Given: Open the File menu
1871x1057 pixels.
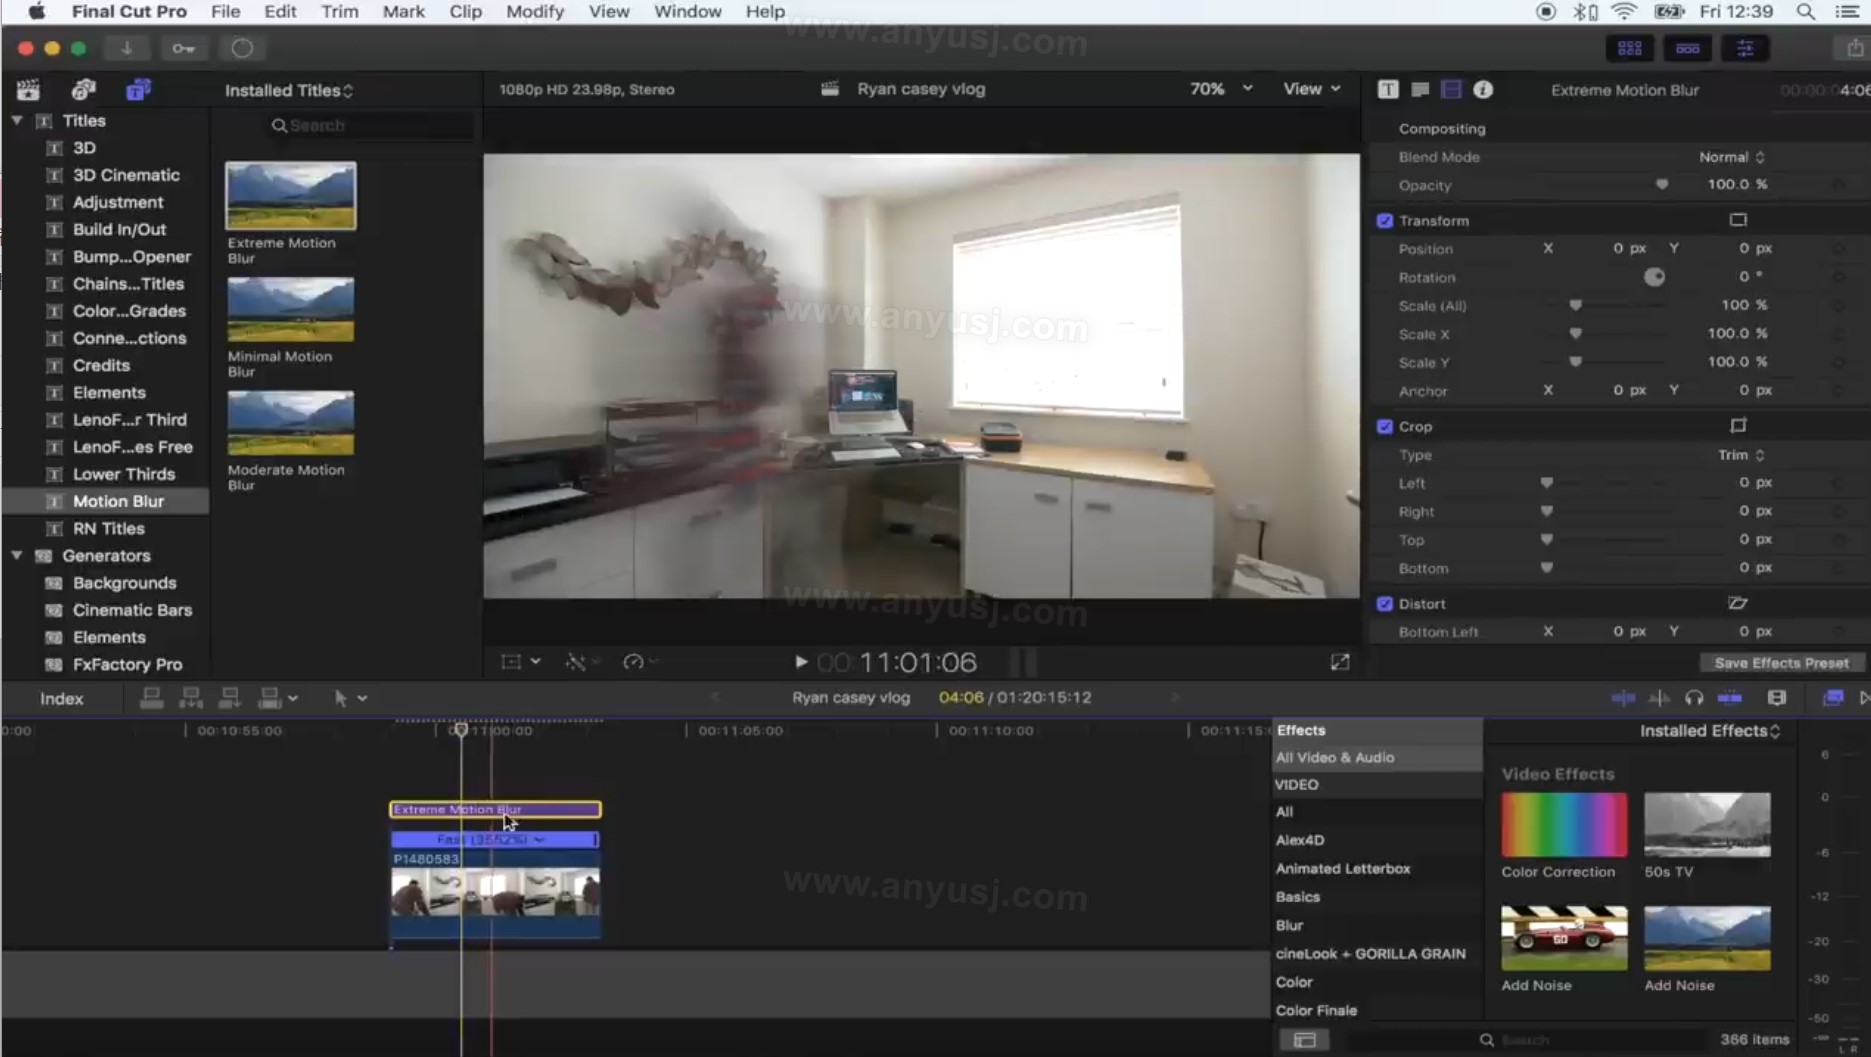Looking at the screenshot, I should click(x=225, y=12).
